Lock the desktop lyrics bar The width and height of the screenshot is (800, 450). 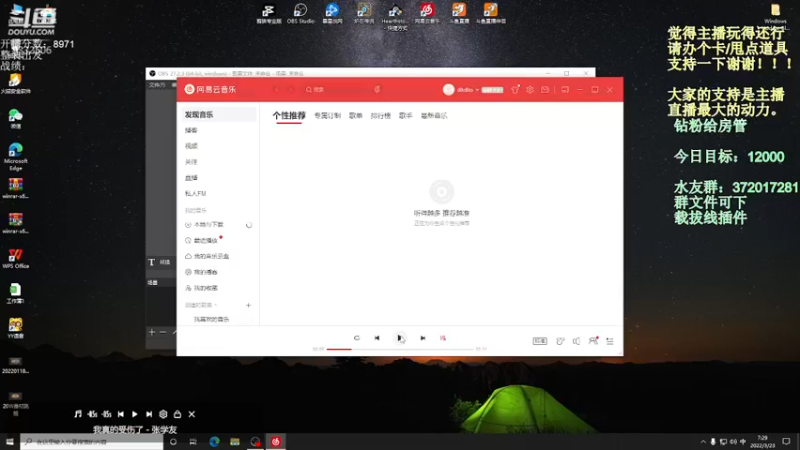click(178, 414)
